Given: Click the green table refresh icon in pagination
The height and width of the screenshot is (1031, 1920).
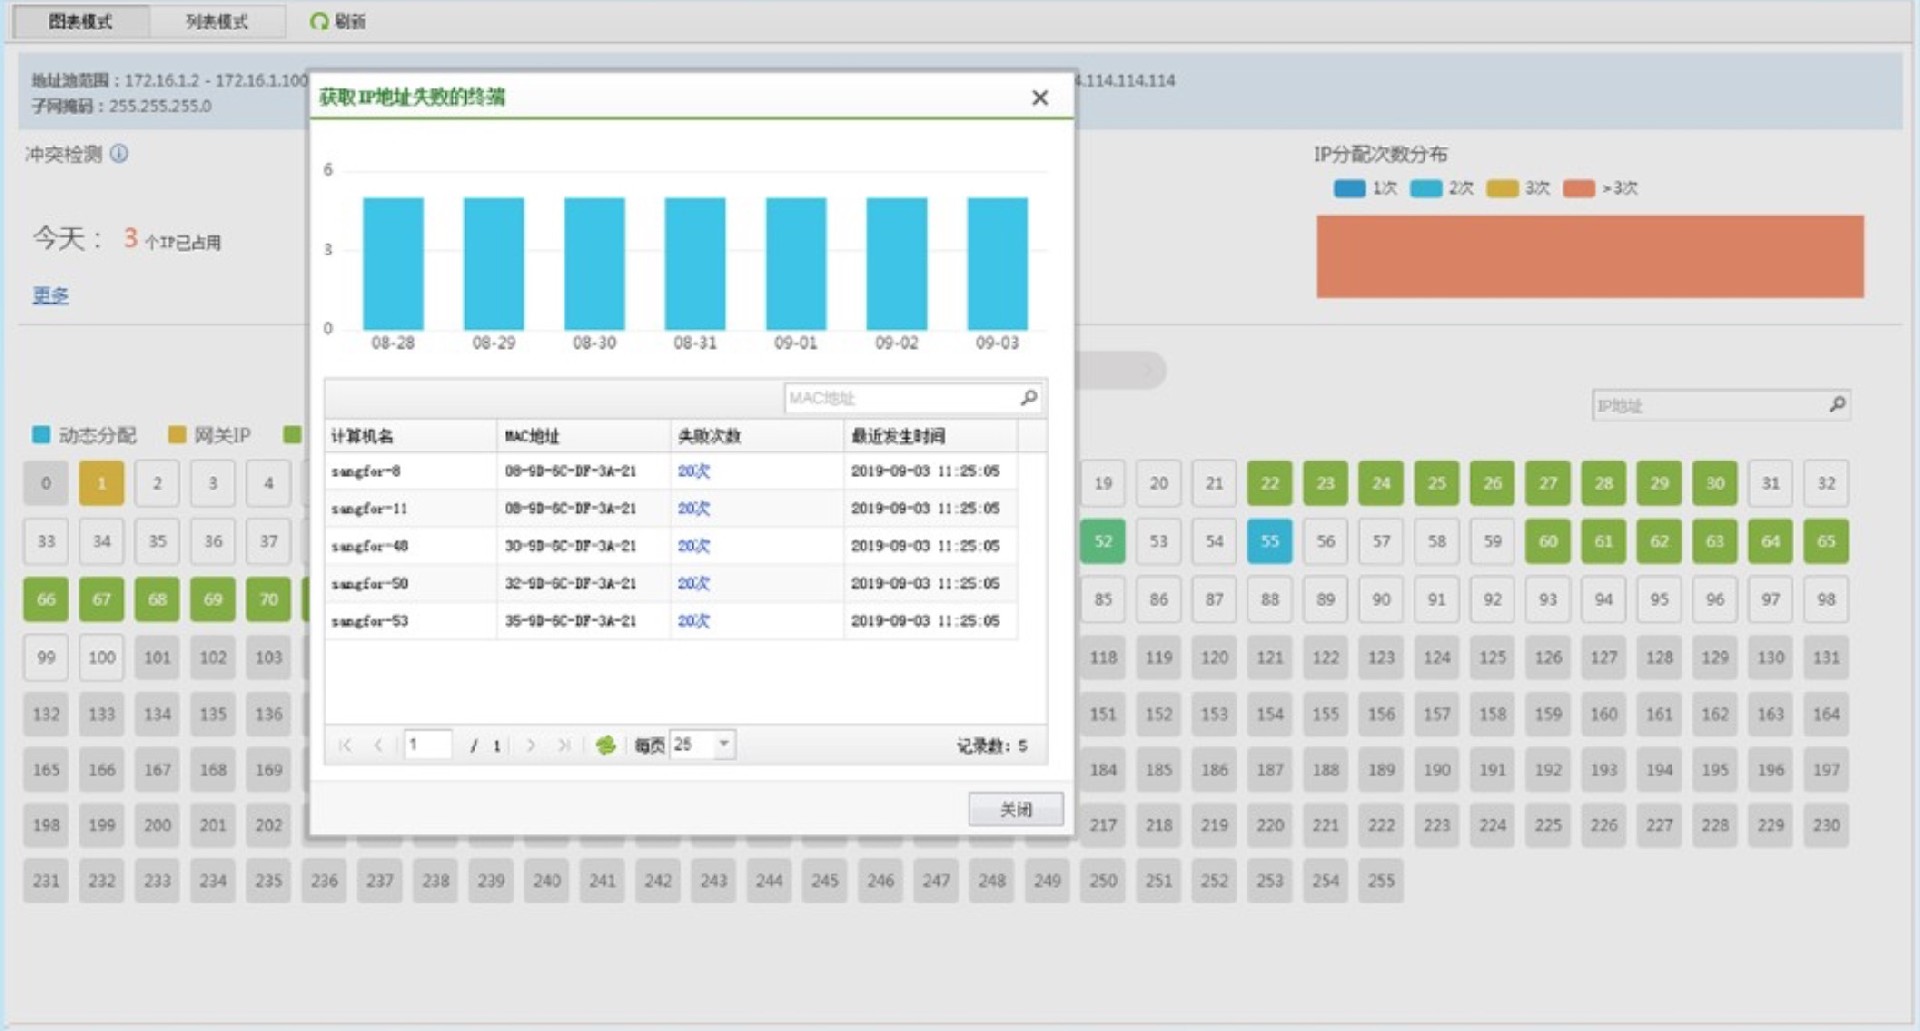Looking at the screenshot, I should point(605,745).
